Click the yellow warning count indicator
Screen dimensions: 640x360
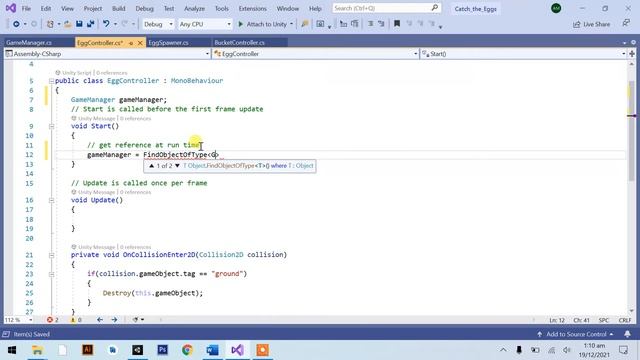pos(76,320)
